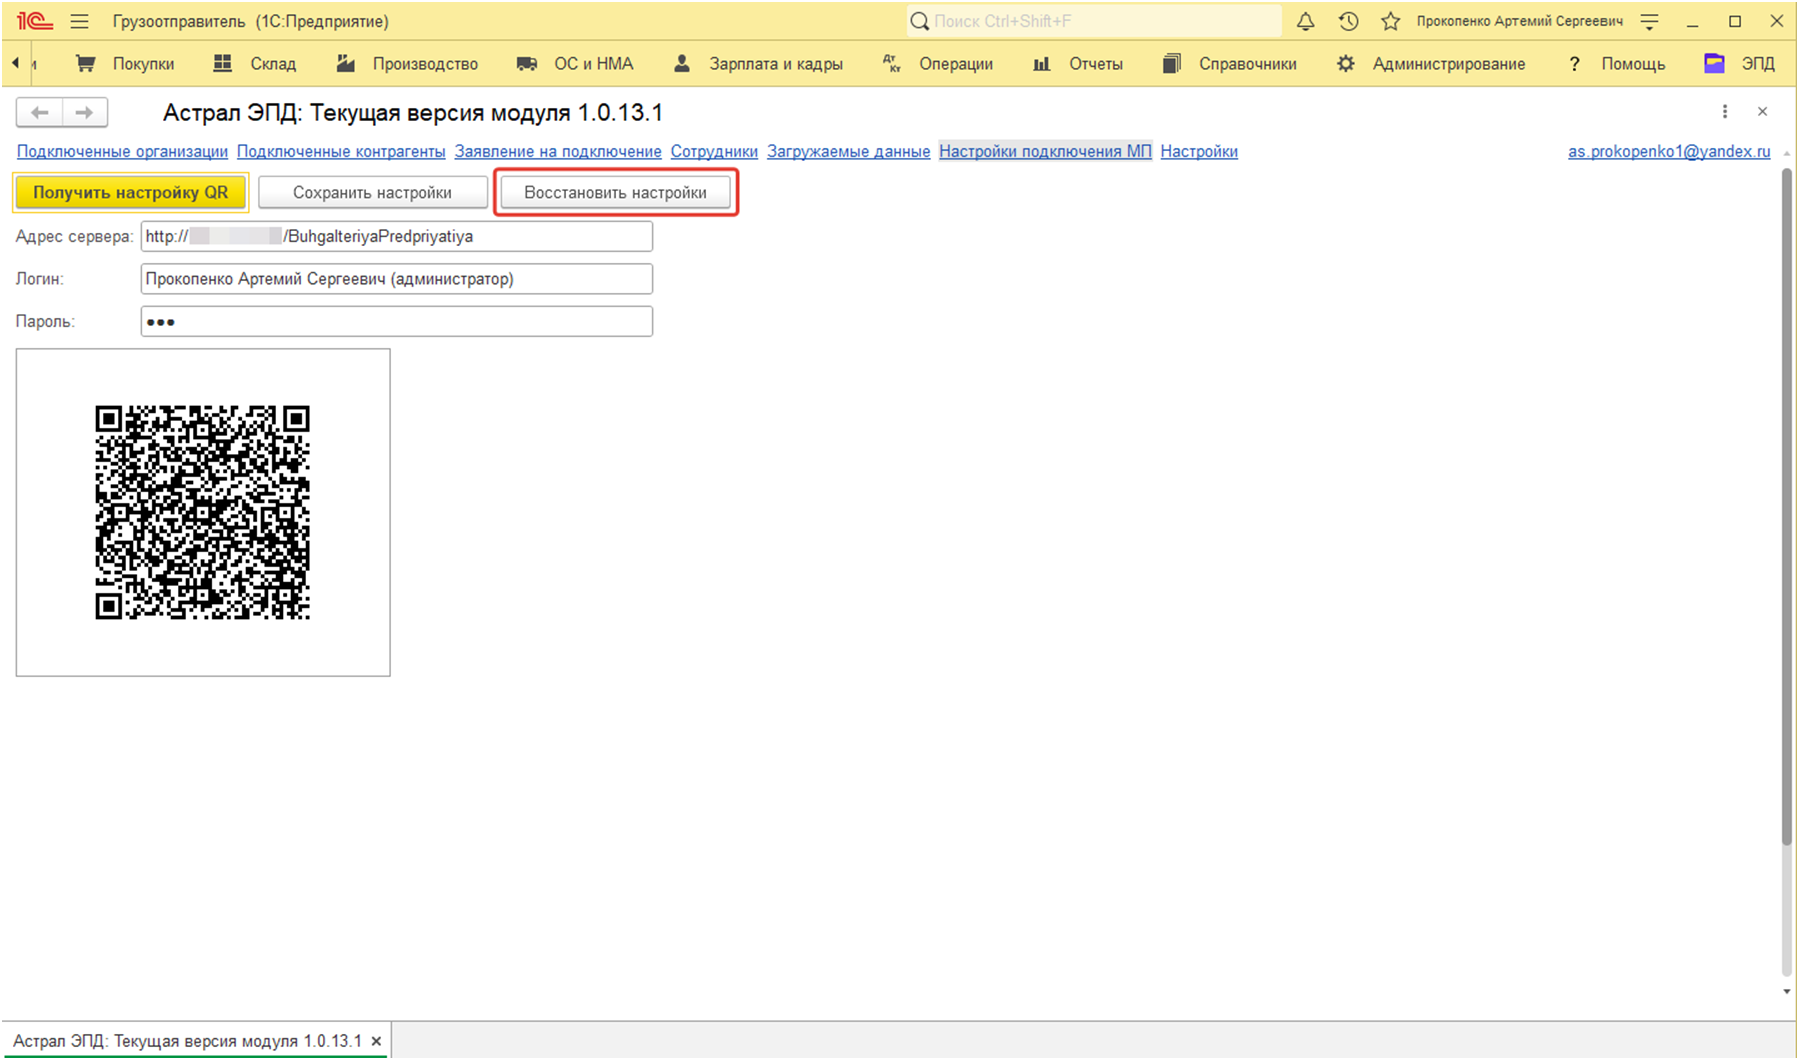Open notifications bell icon
The width and height of the screenshot is (1799, 1060).
click(x=1305, y=21)
